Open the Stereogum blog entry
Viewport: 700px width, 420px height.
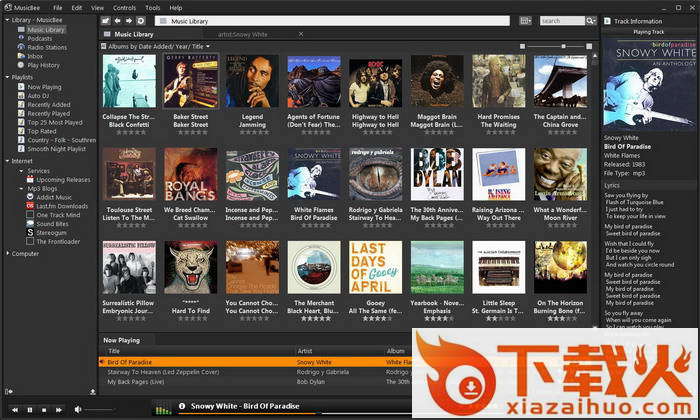pyautogui.click(x=51, y=233)
